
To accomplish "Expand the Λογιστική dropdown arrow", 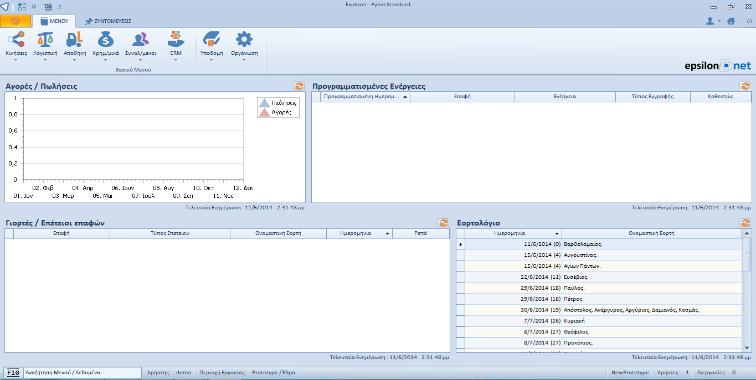I will click(x=45, y=61).
